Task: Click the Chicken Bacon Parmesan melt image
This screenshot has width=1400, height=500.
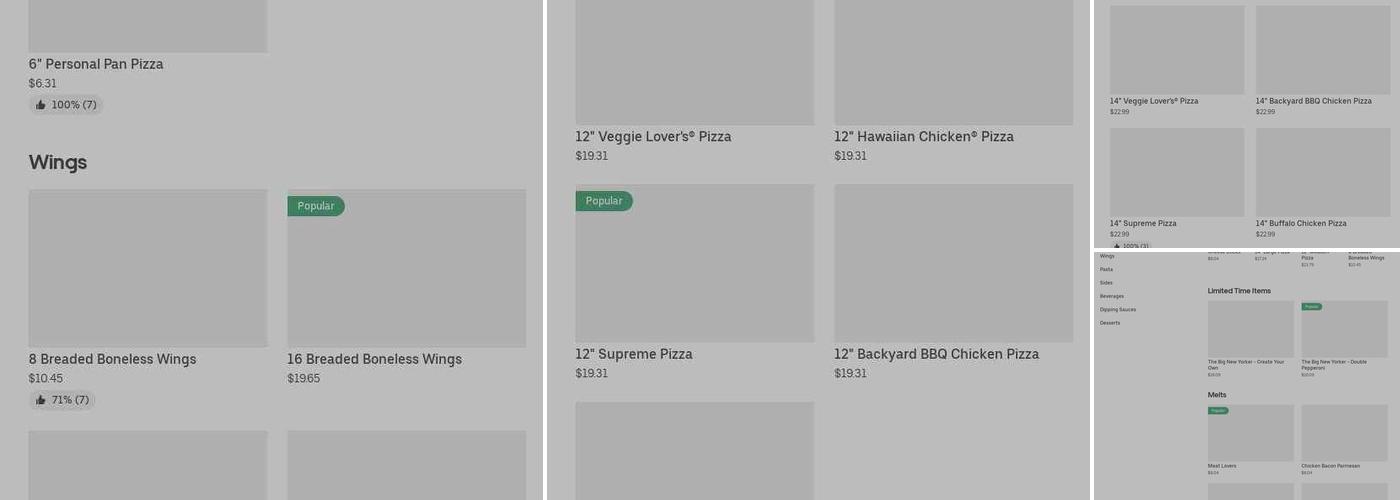Action: (x=1344, y=433)
